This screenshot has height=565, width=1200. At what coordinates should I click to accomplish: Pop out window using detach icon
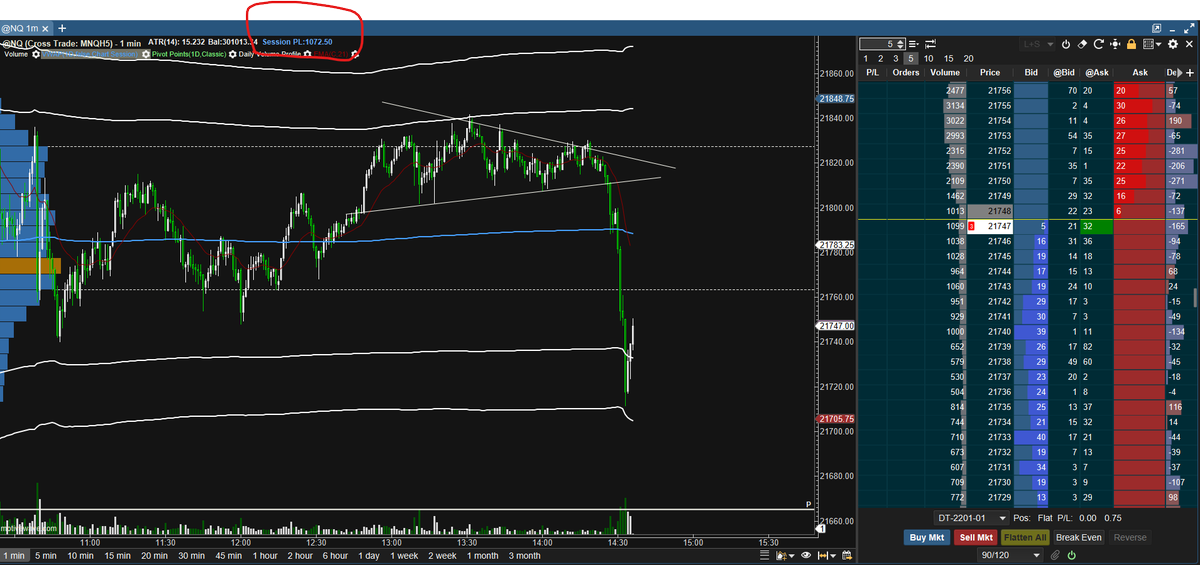[1157, 28]
